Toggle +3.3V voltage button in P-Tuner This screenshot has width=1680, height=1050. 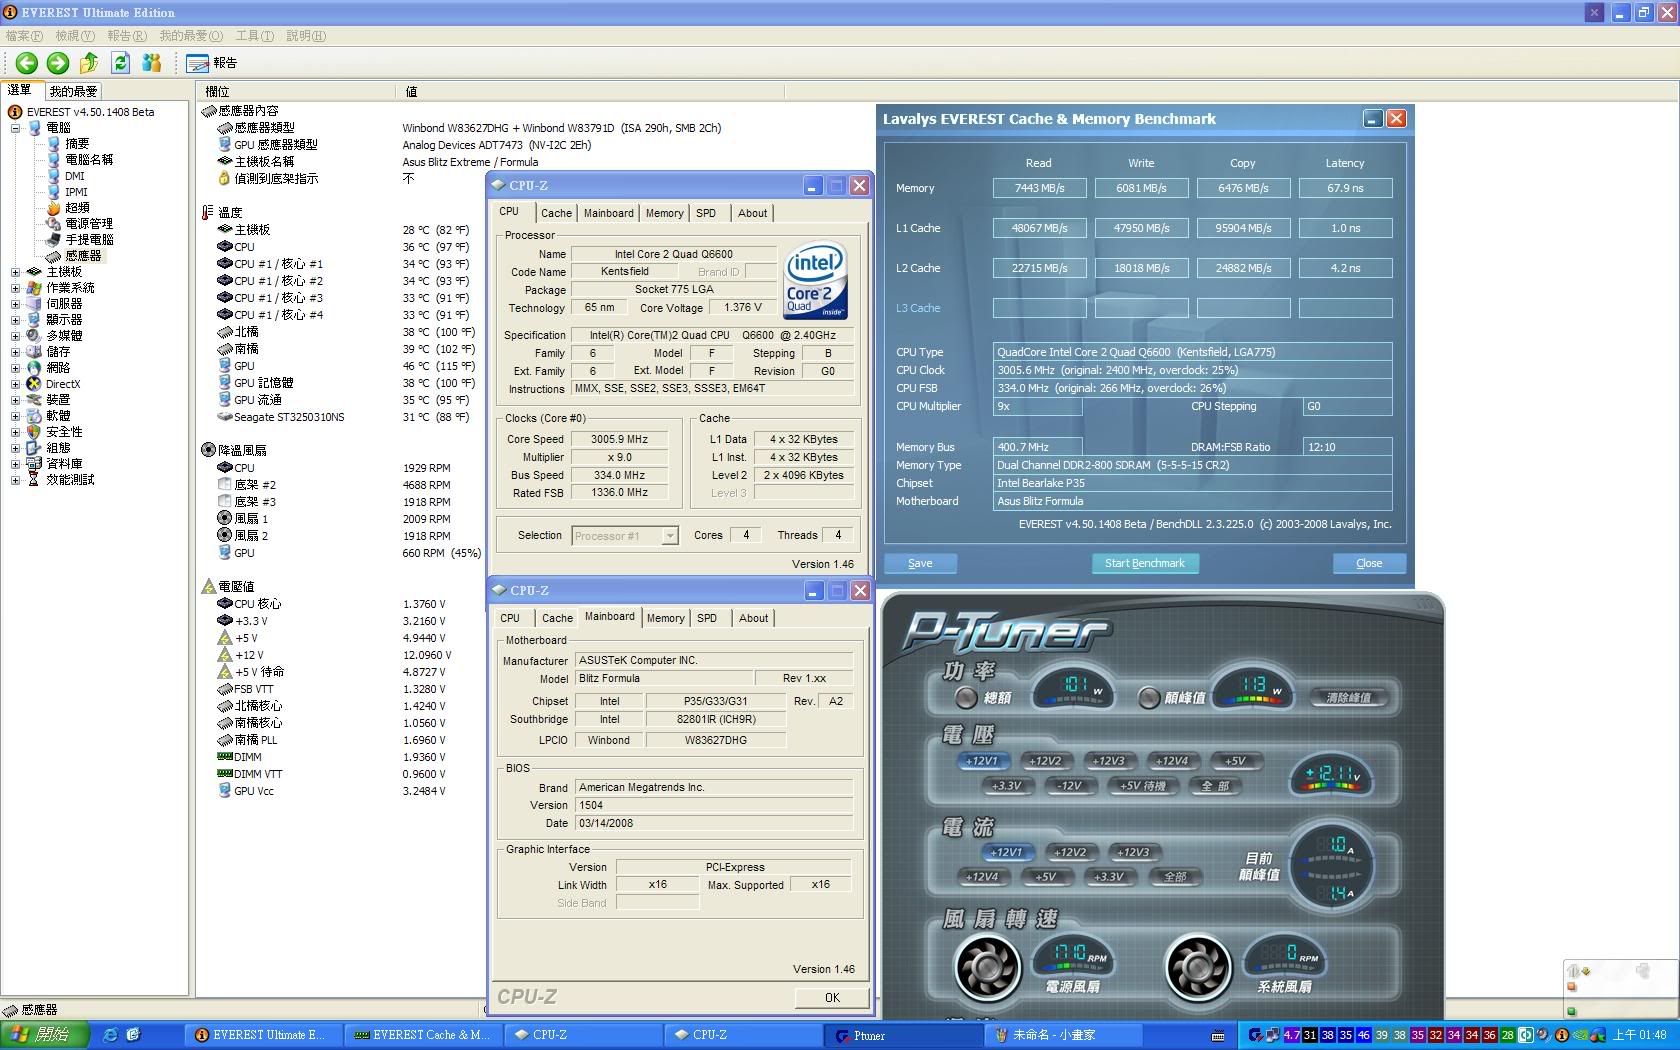(x=1006, y=786)
